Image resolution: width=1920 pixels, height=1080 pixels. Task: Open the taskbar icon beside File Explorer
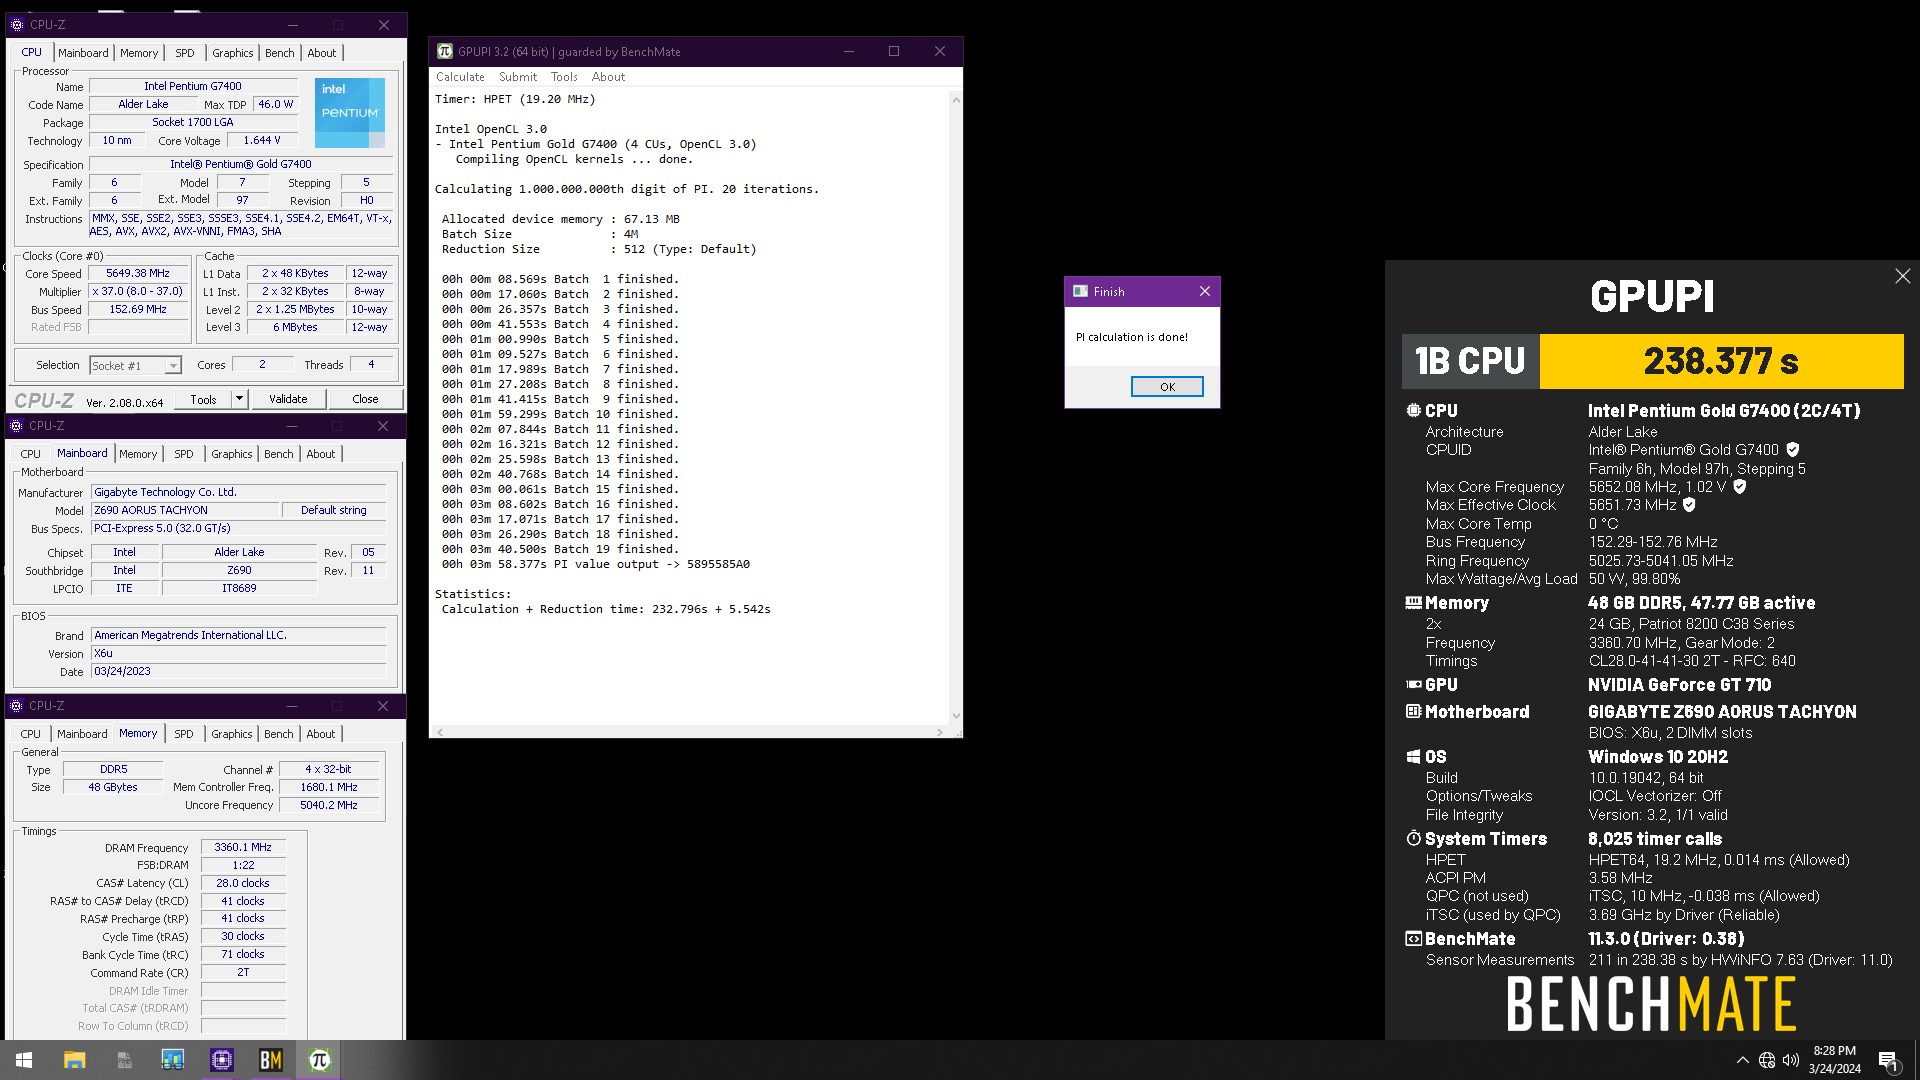pyautogui.click(x=124, y=1060)
